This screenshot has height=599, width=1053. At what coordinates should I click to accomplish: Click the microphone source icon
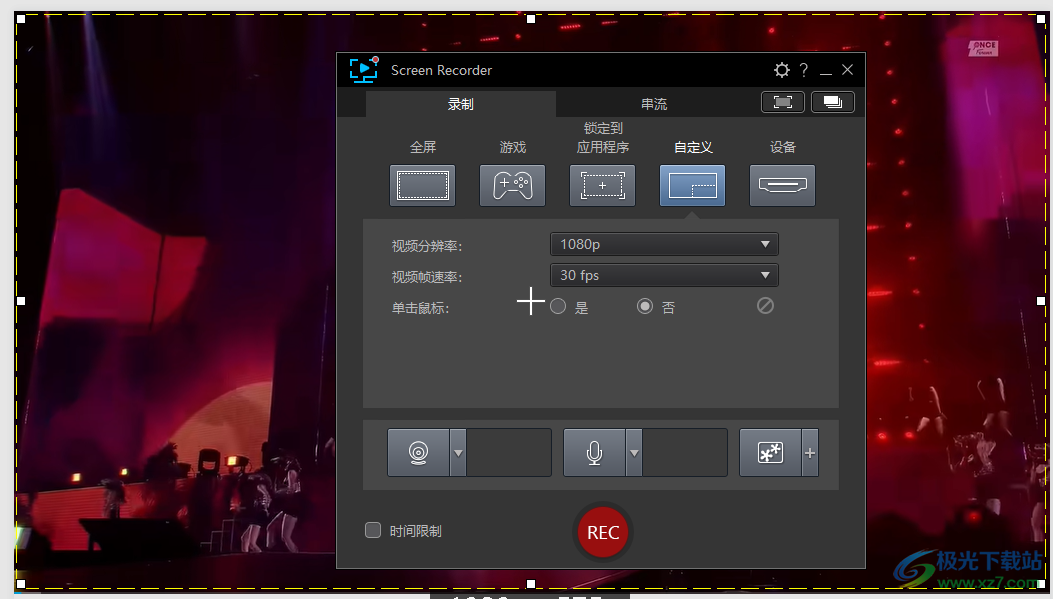595,452
